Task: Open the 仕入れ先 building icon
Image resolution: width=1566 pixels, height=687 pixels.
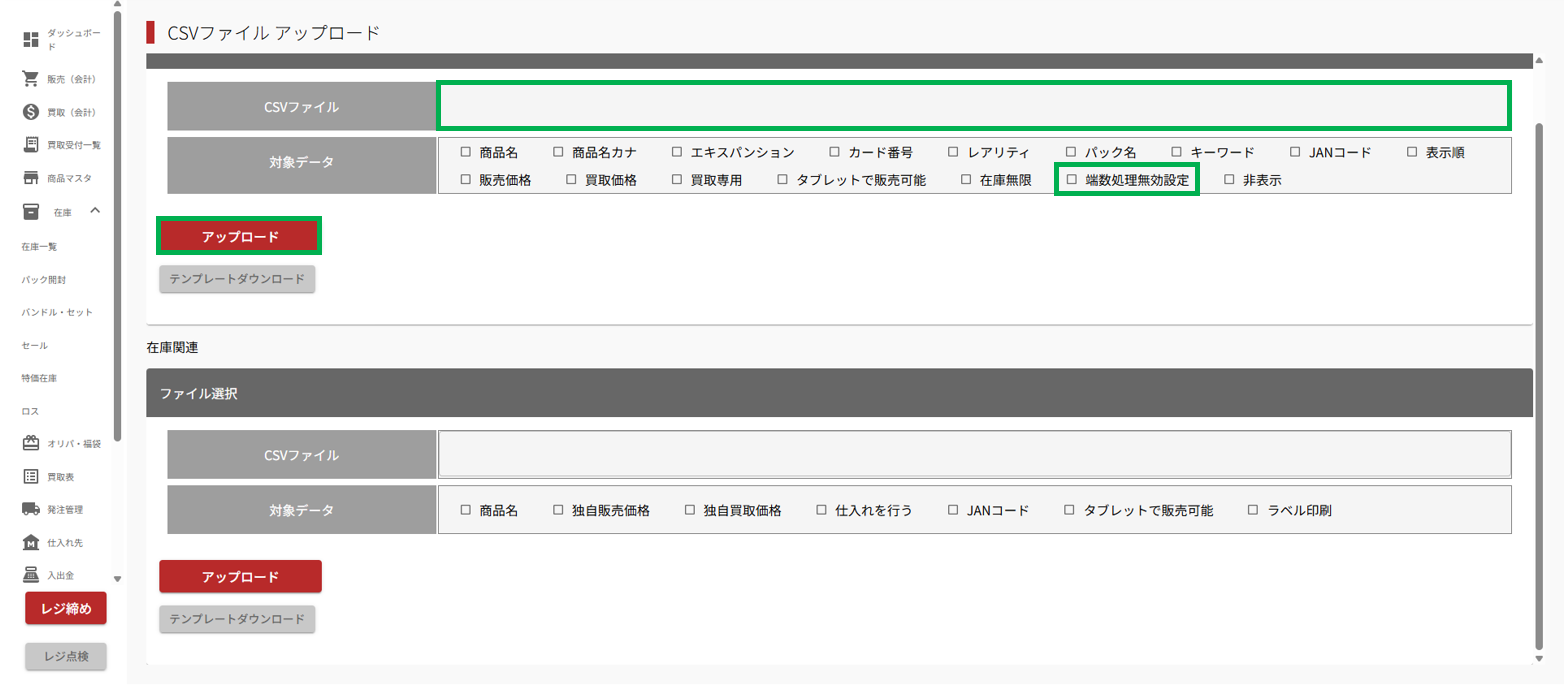Action: tap(31, 542)
